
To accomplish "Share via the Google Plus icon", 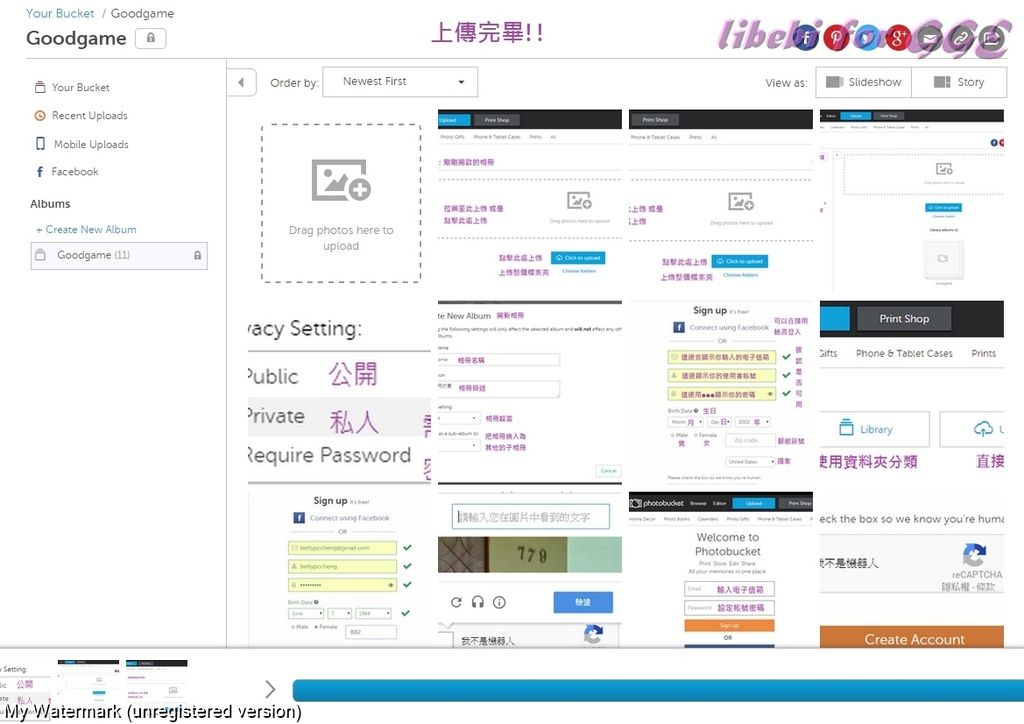I will (898, 38).
